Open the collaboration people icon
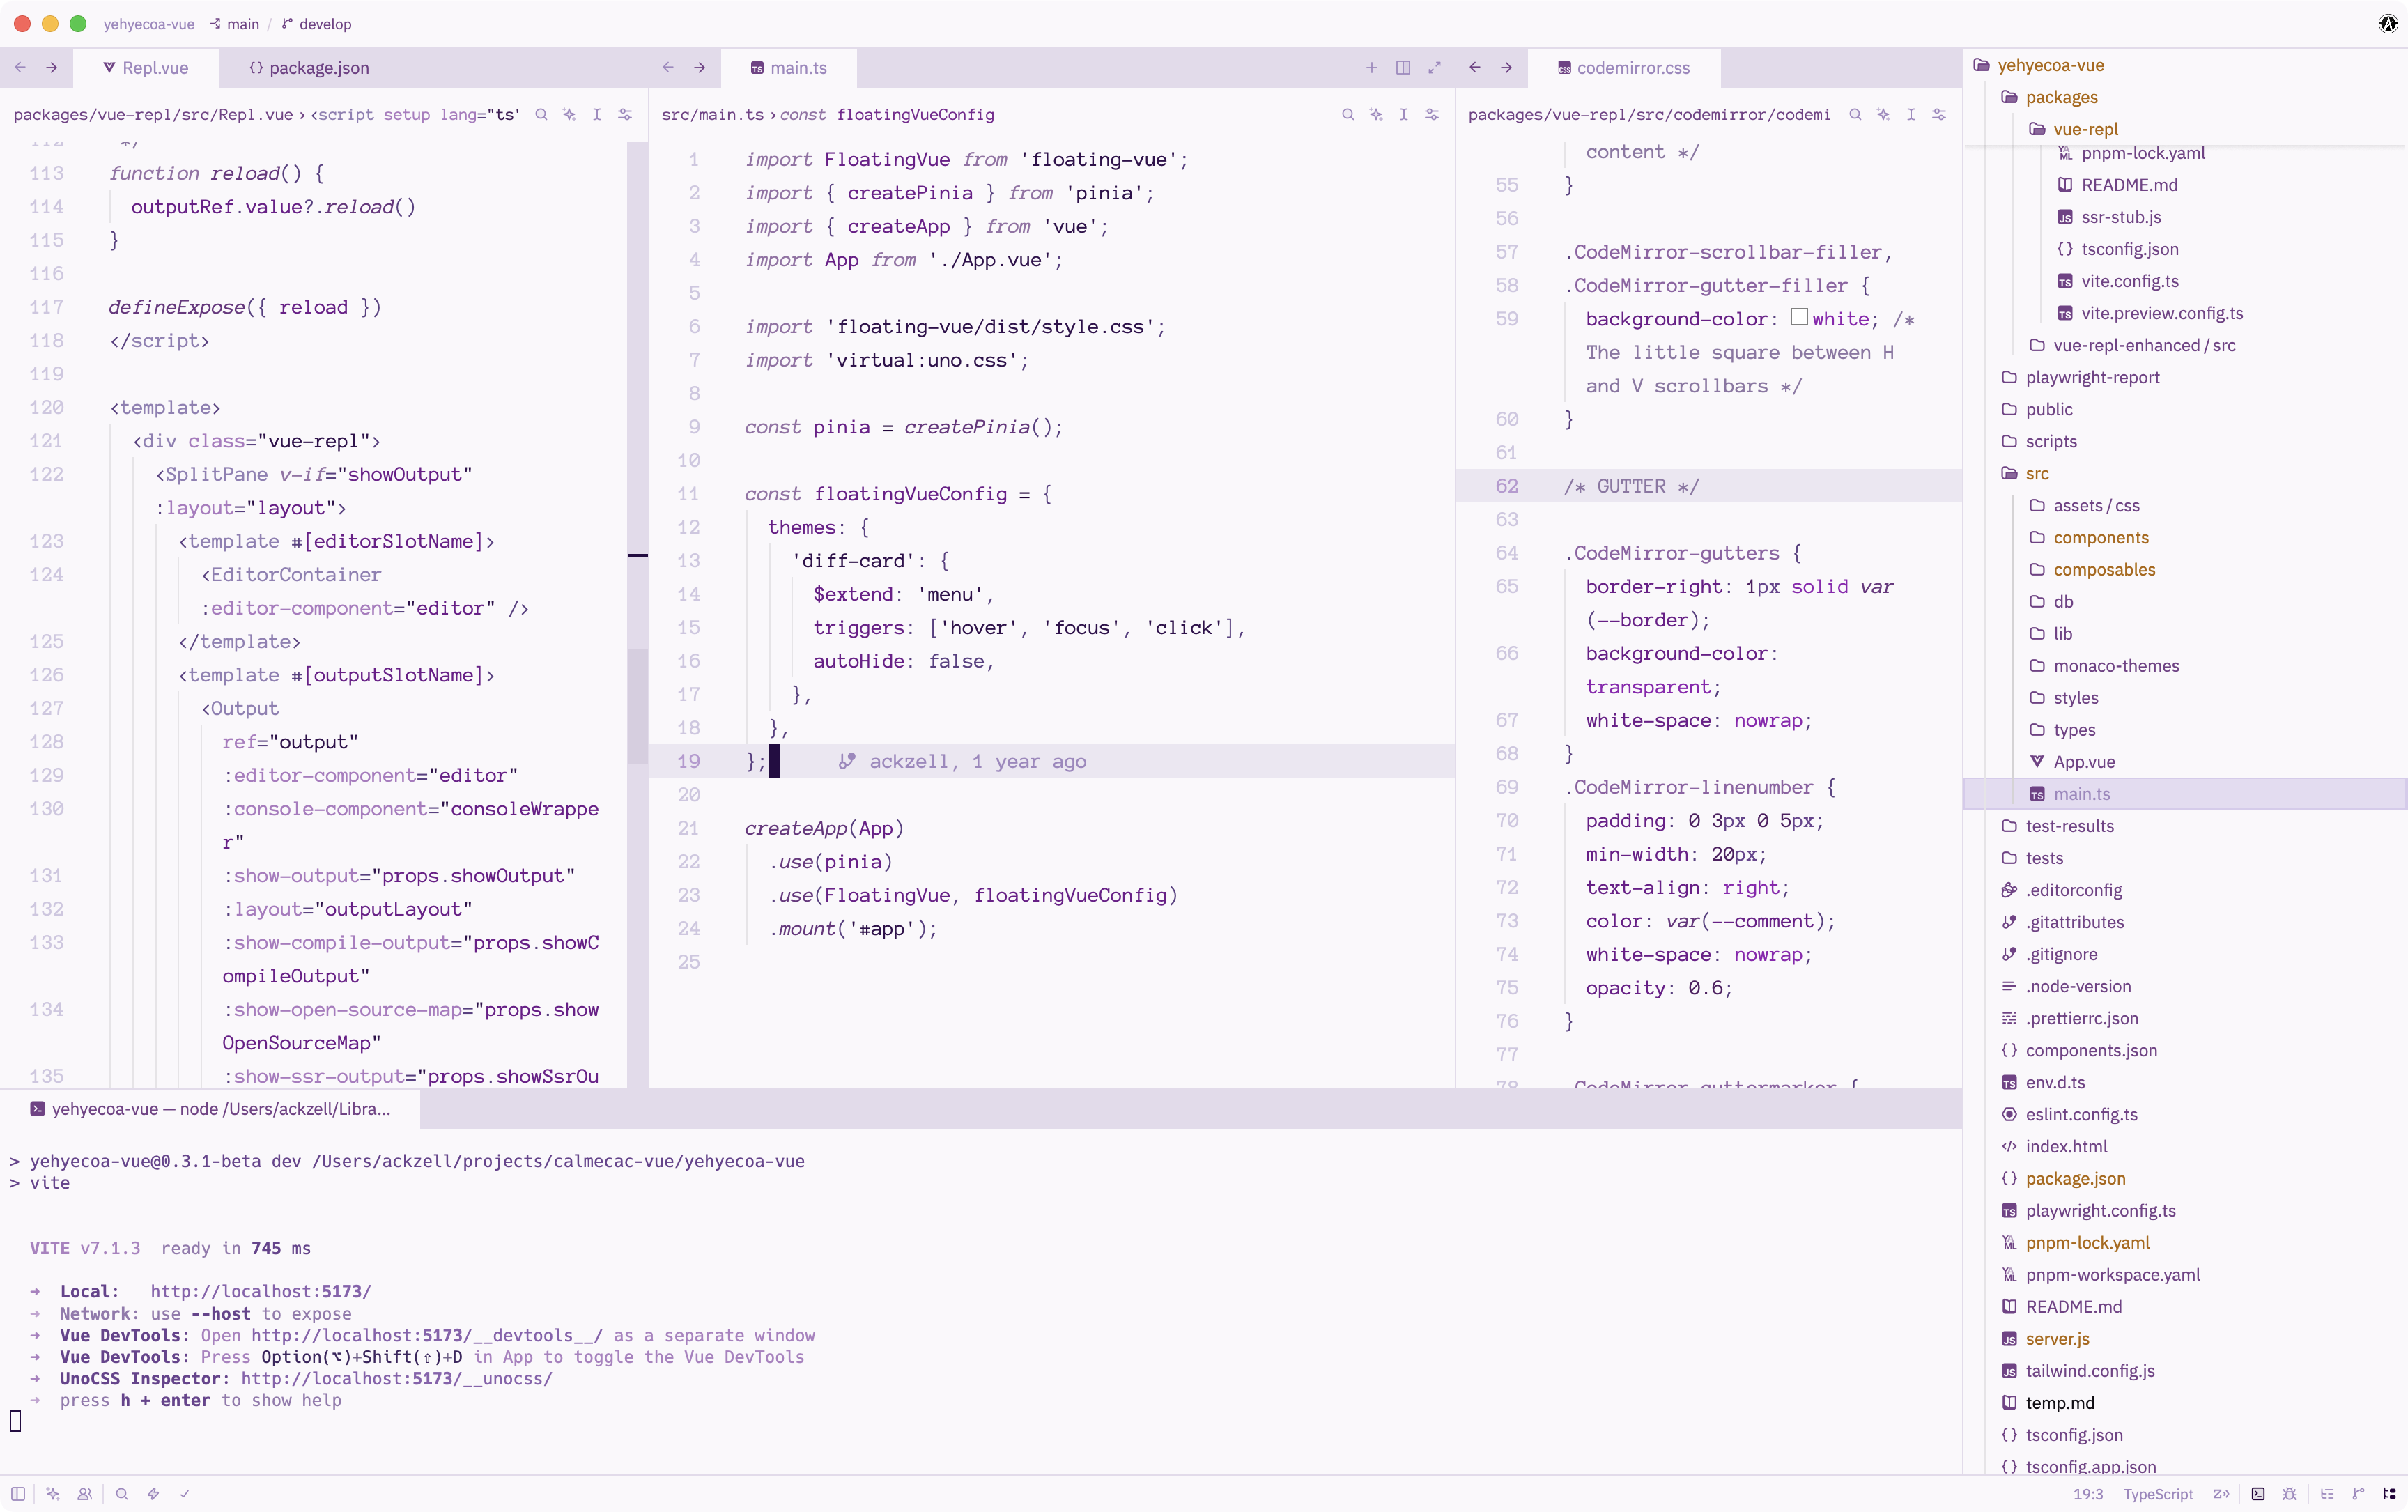The height and width of the screenshot is (1512, 2408). tap(85, 1494)
